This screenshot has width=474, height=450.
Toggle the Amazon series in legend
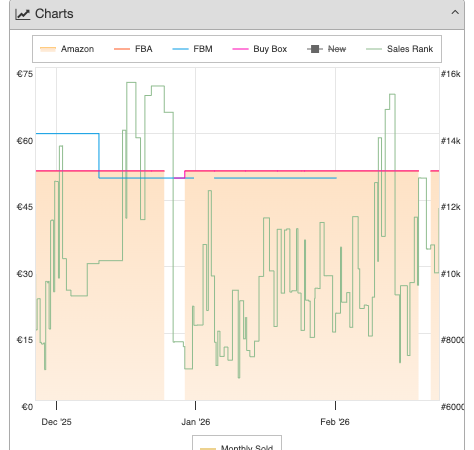tap(67, 49)
